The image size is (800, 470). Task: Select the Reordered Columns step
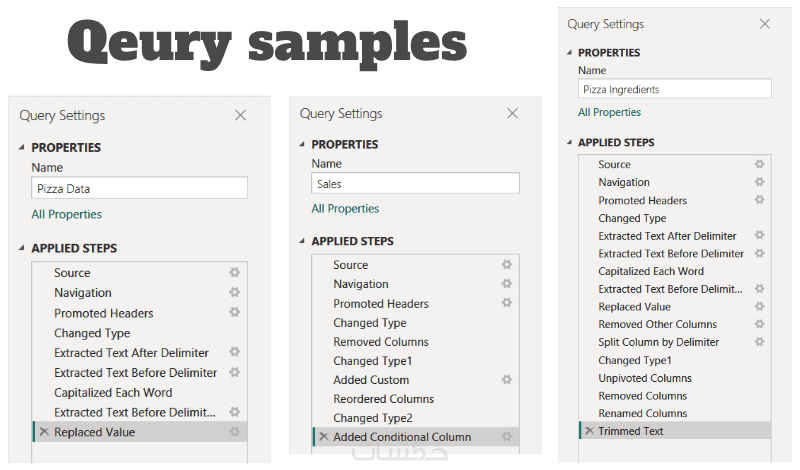click(x=383, y=399)
